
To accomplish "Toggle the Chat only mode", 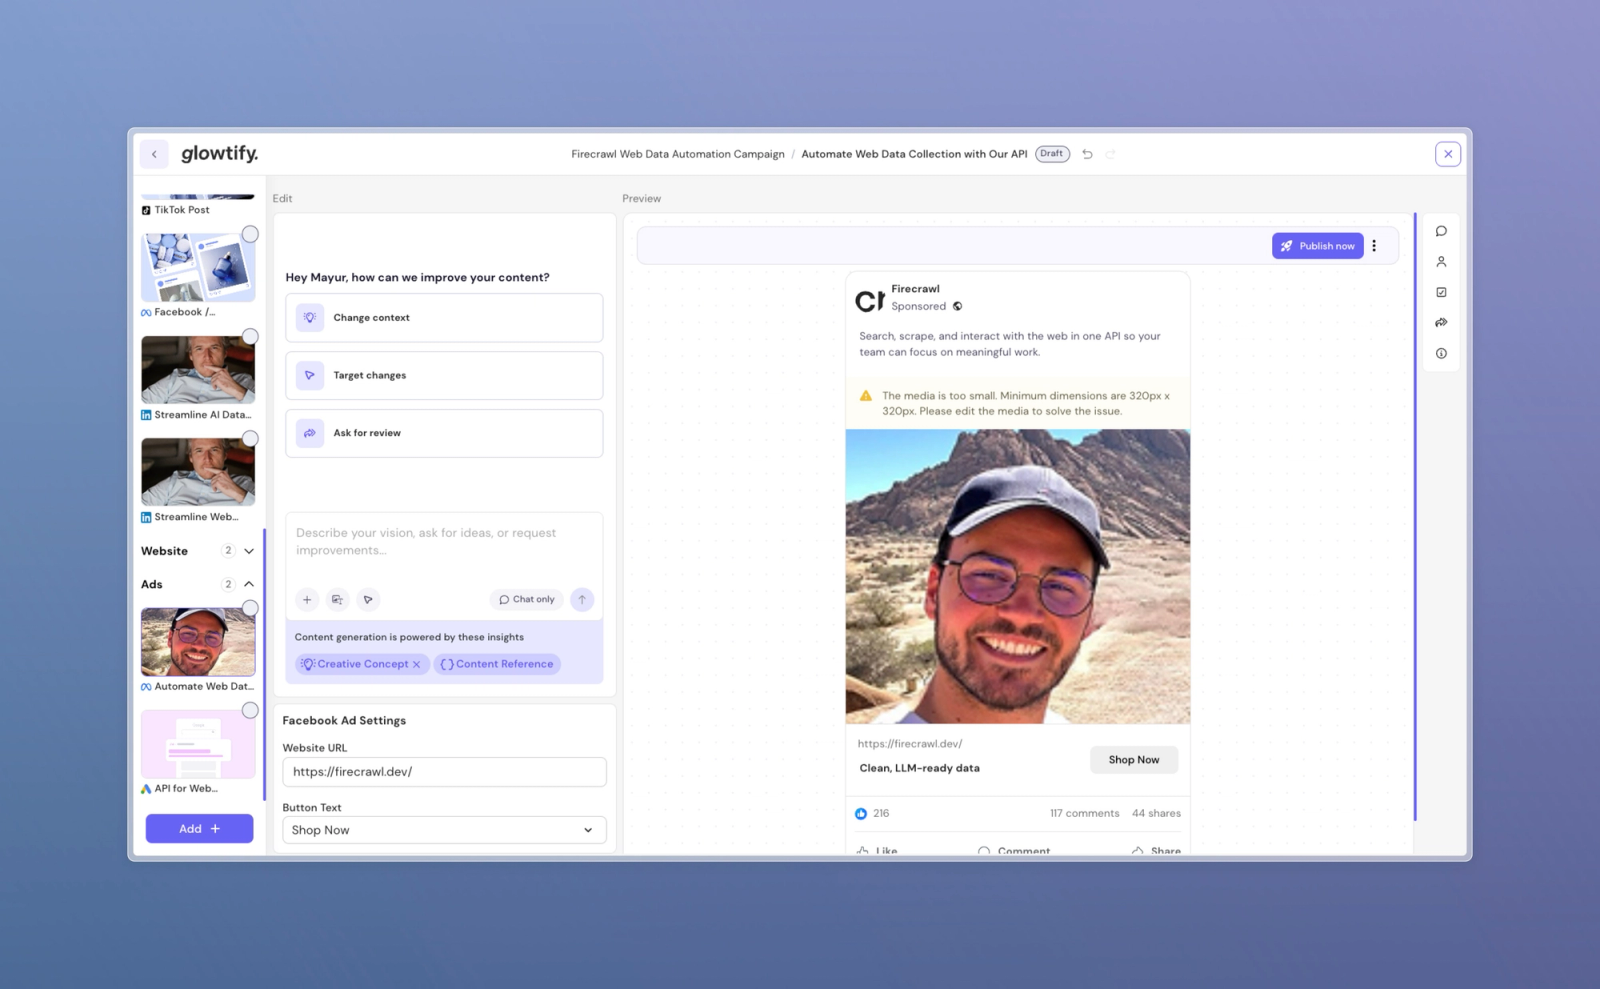I will click(527, 600).
